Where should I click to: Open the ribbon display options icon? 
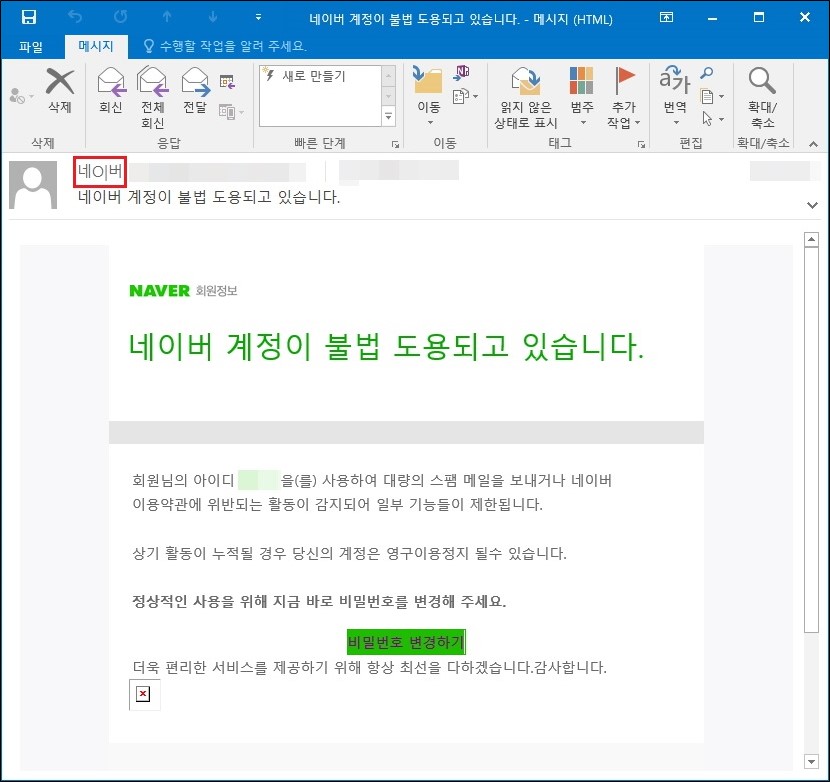[666, 17]
